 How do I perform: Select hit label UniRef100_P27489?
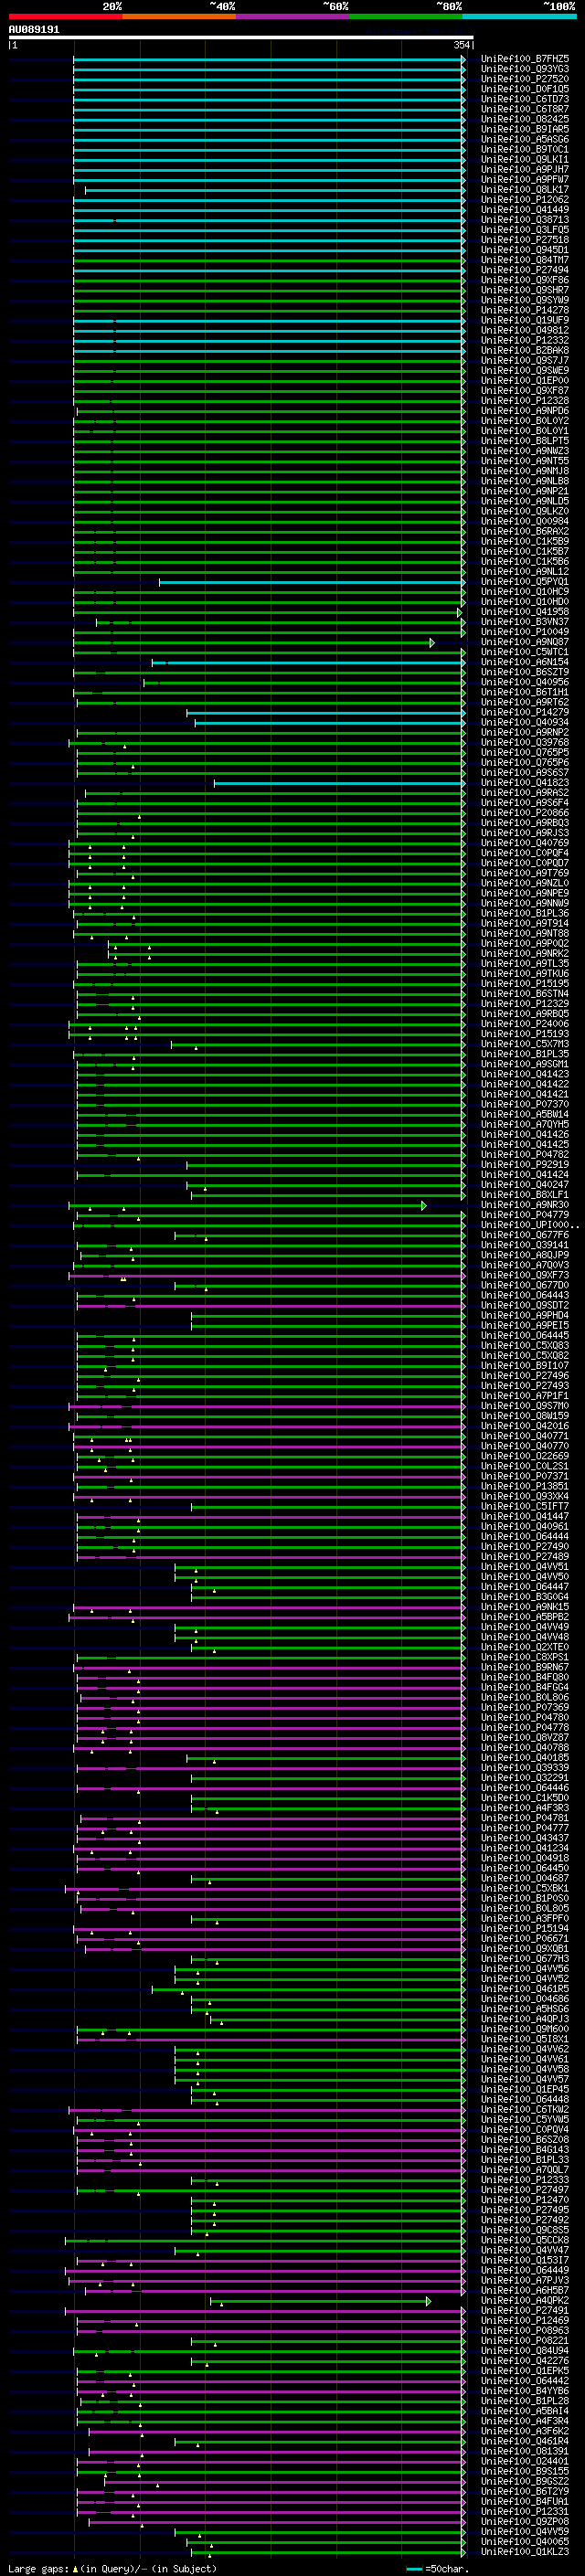pyautogui.click(x=525, y=1556)
